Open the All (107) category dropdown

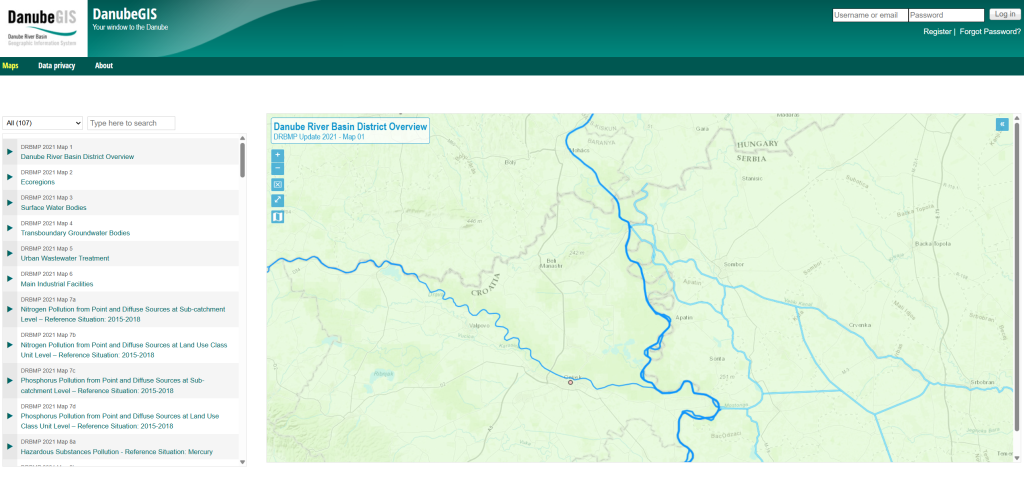(42, 123)
